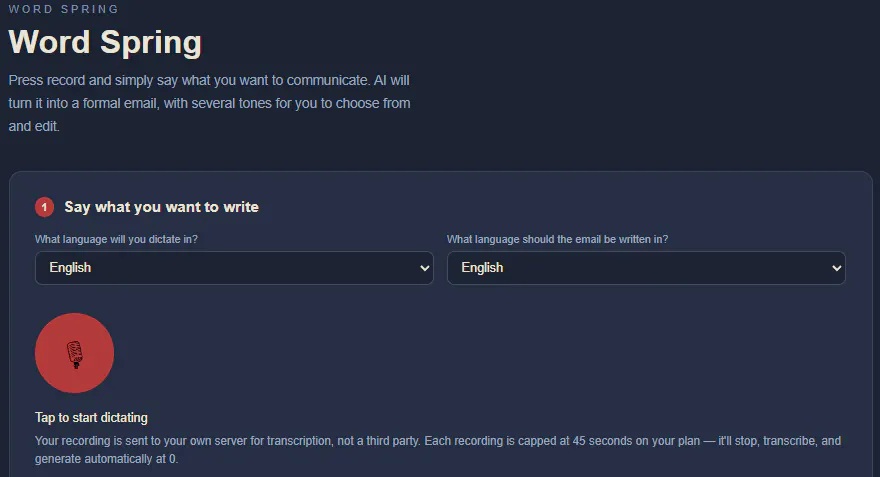The image size is (880, 477).
Task: Click the black microphone glyph inside the red circle
Action: (75, 354)
